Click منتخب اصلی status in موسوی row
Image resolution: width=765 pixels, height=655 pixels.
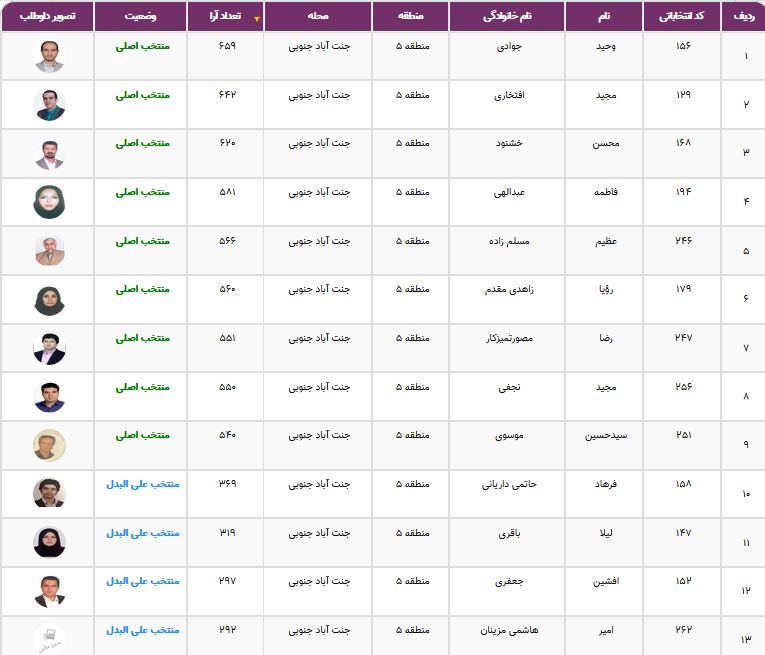point(142,435)
